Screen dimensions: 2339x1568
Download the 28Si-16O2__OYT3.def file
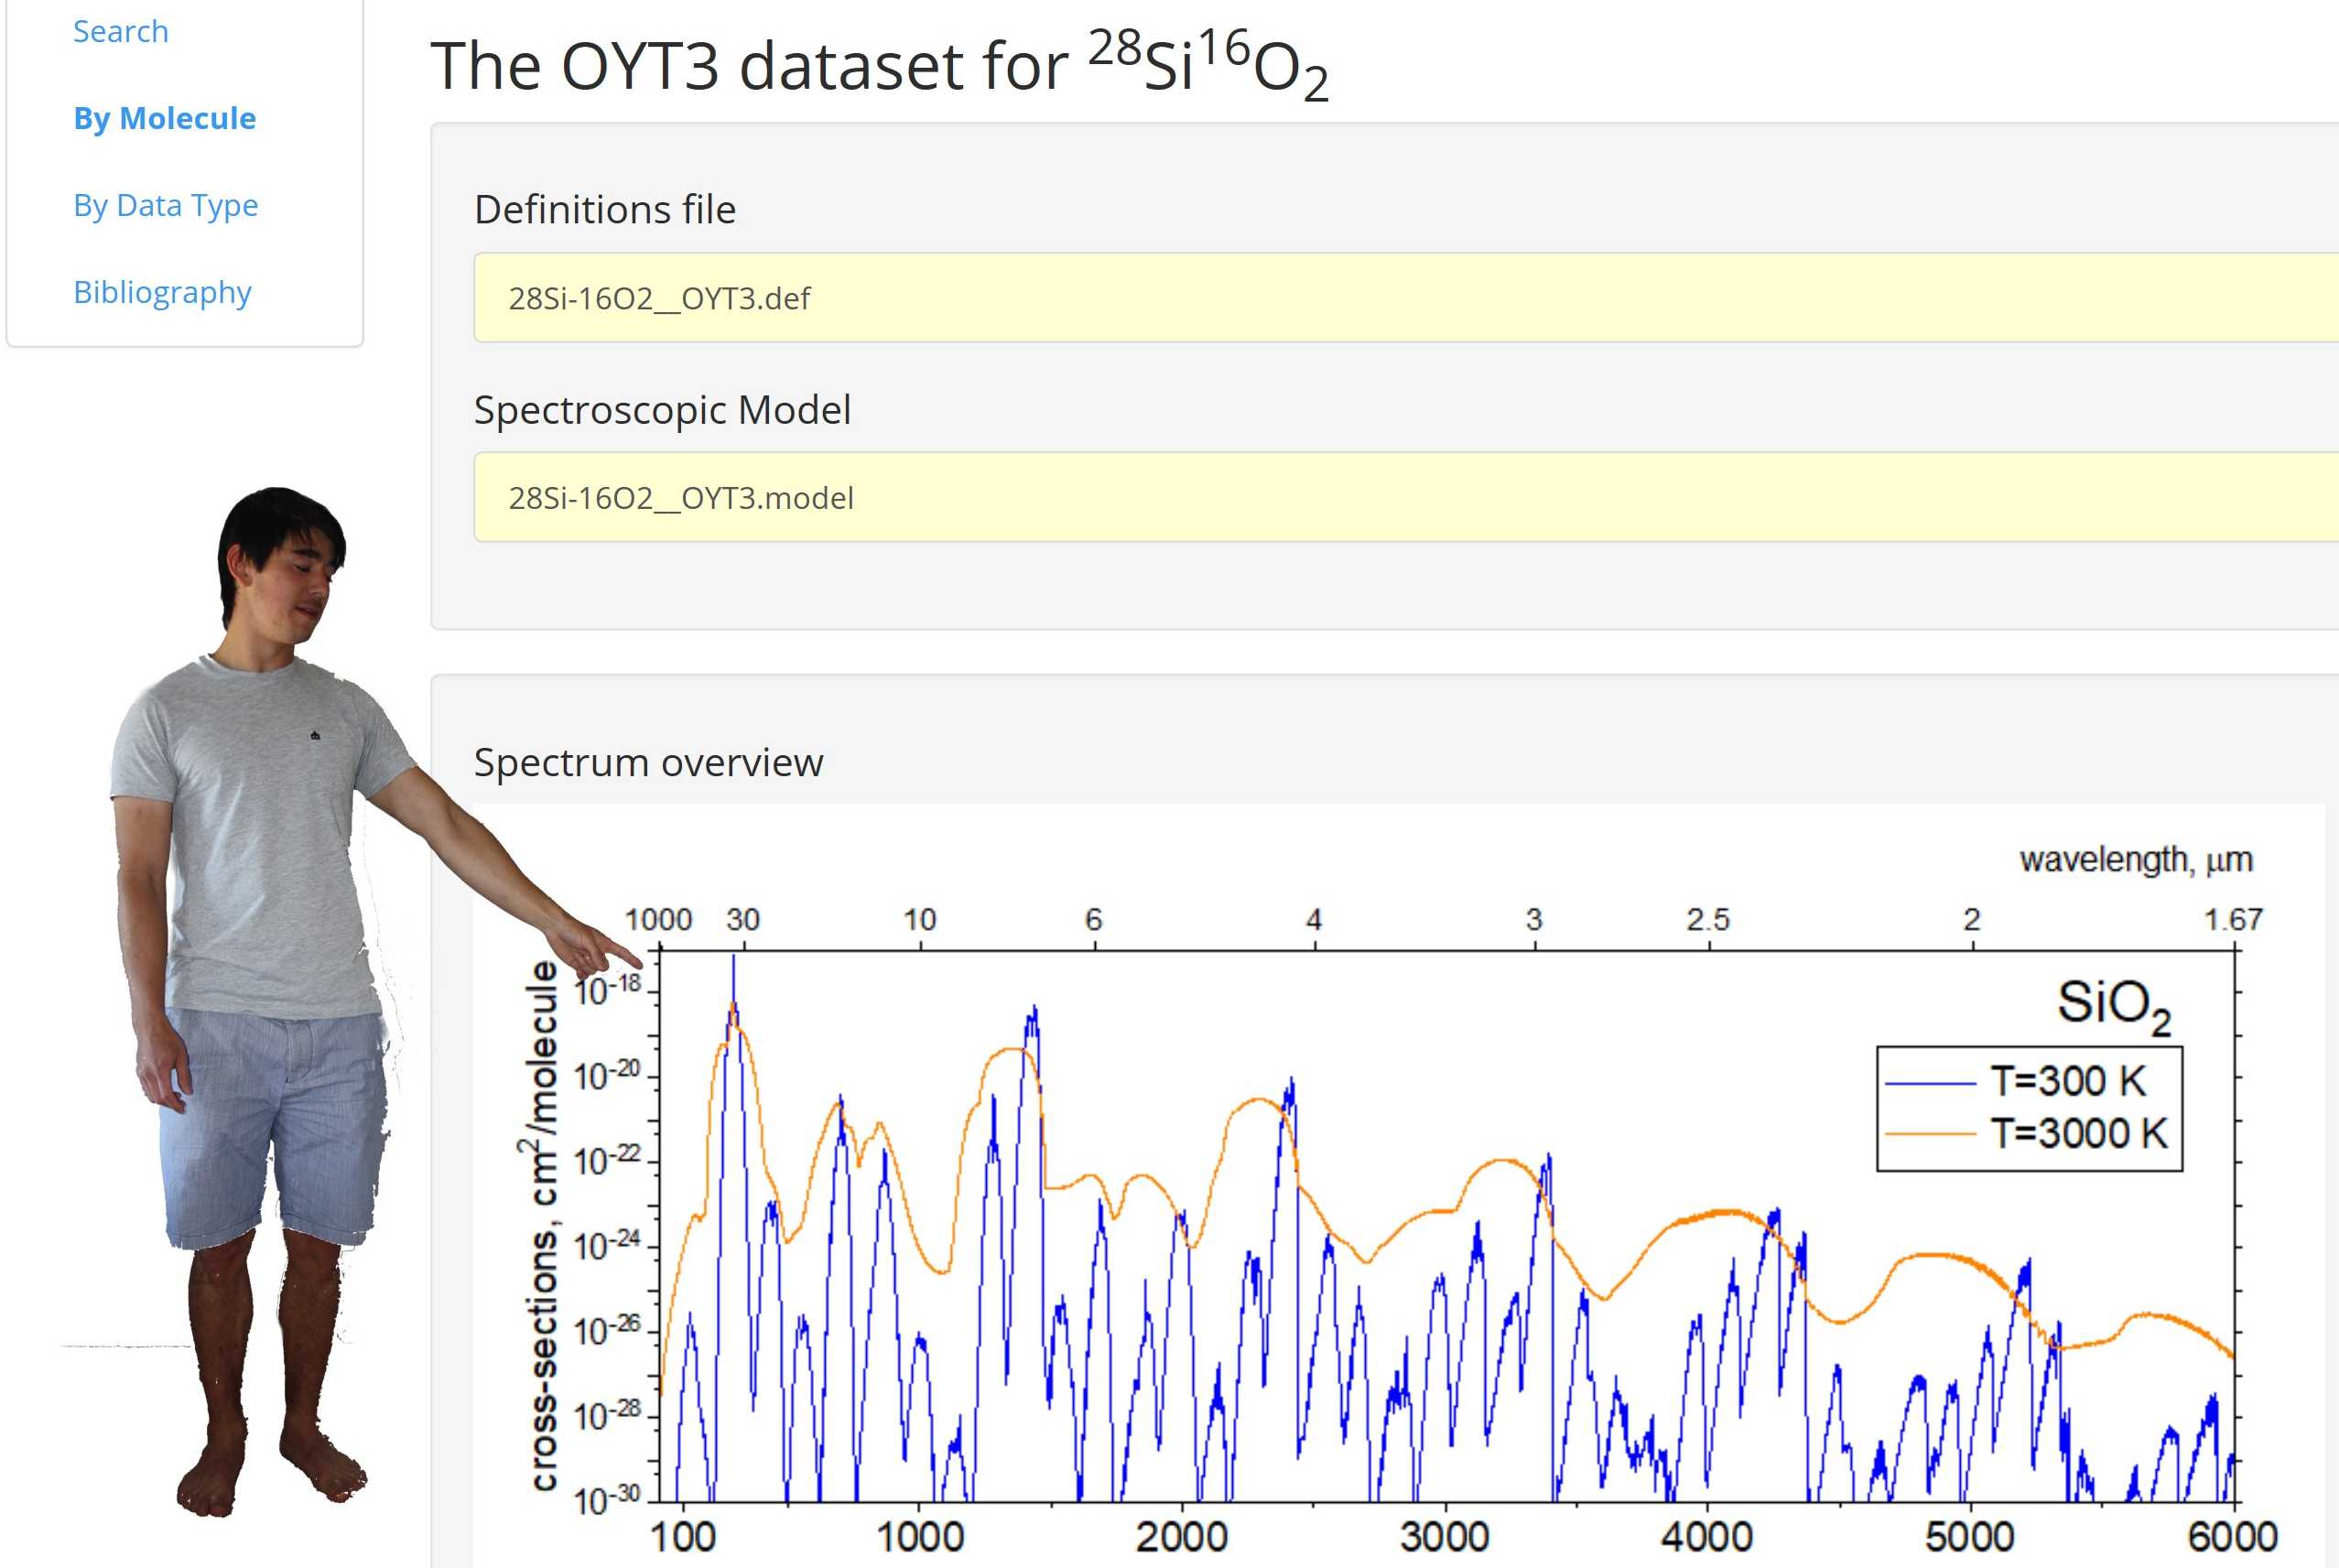click(x=659, y=298)
